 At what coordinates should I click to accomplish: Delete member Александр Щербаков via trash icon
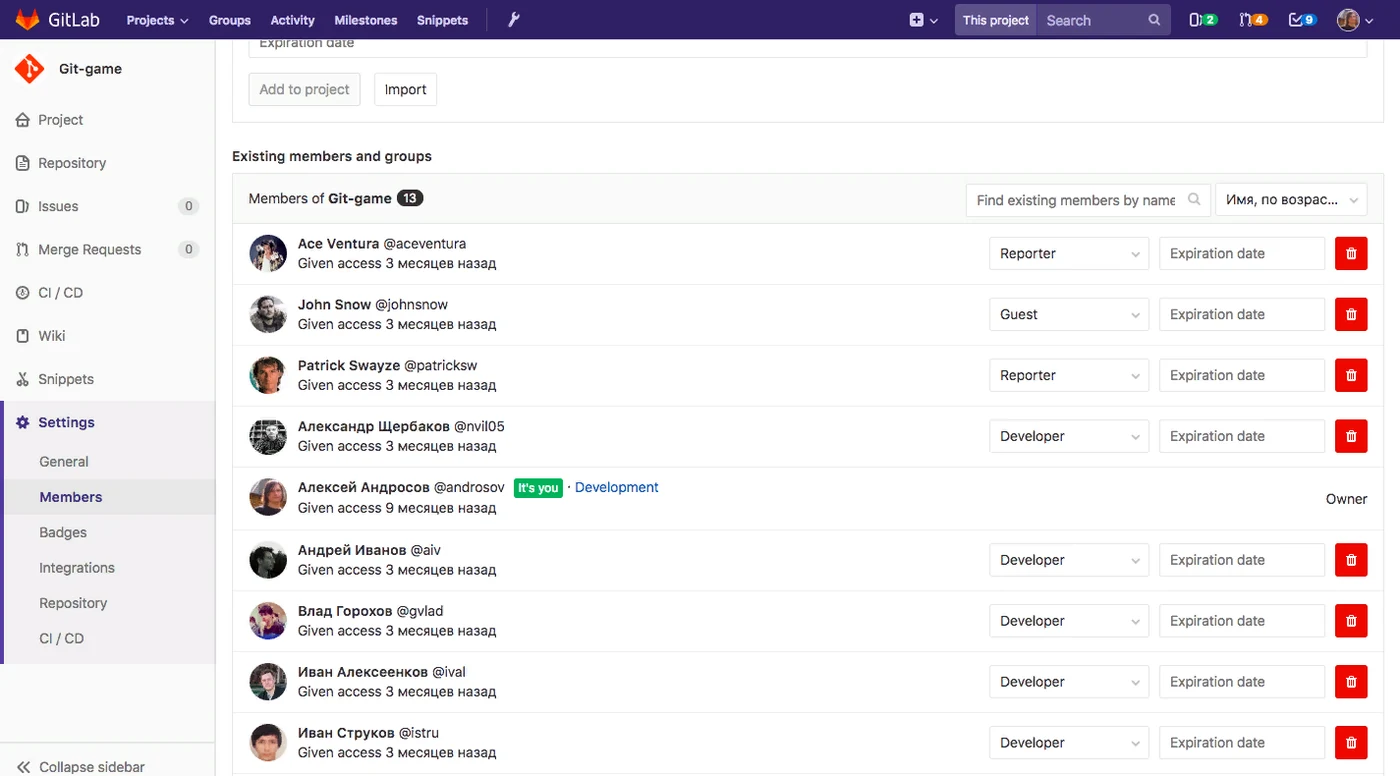[1351, 437]
